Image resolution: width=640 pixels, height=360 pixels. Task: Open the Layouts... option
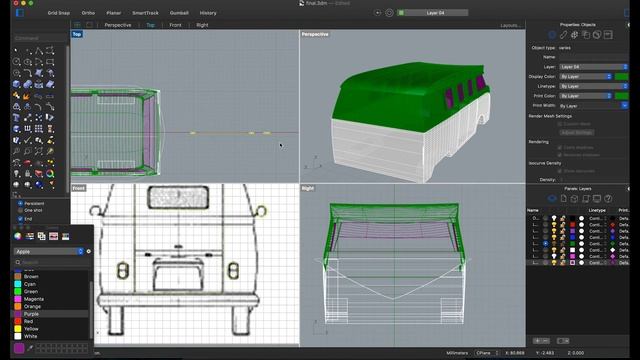point(510,25)
